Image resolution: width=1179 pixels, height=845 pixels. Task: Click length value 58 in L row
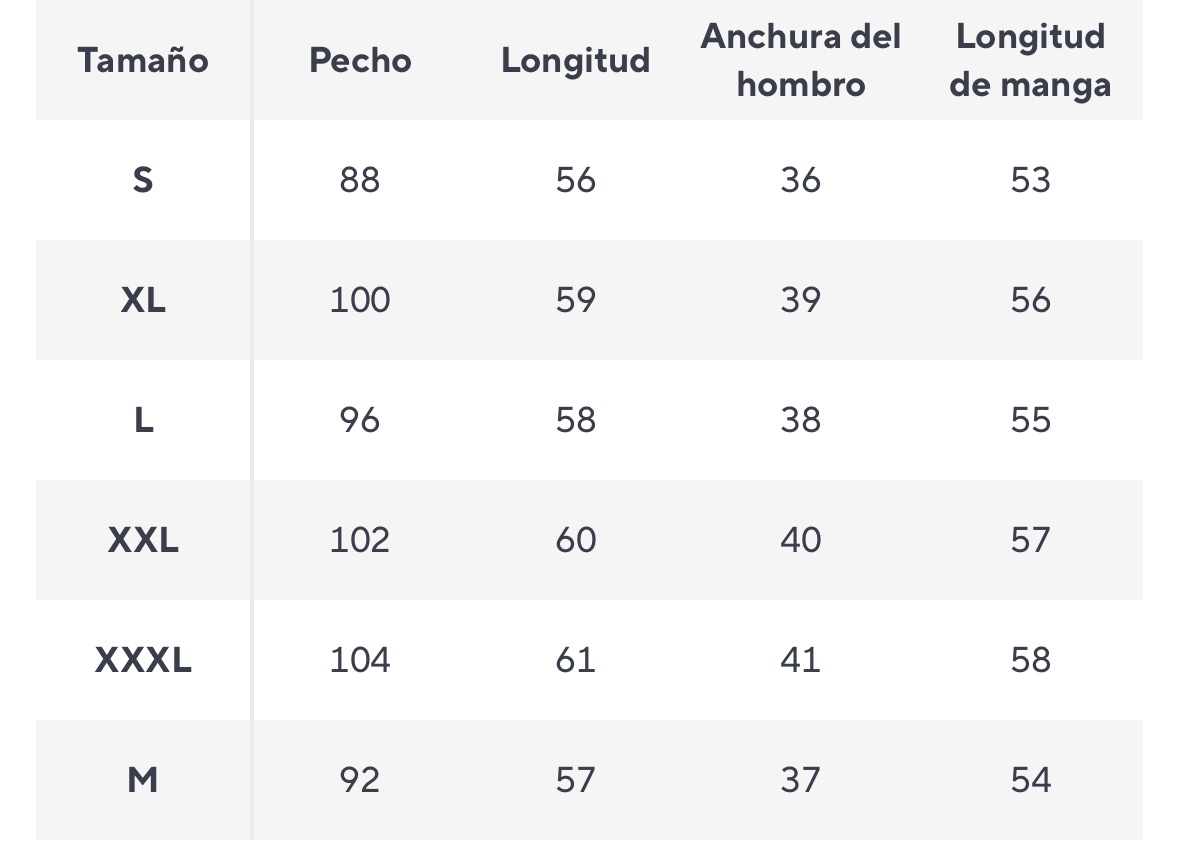point(575,420)
